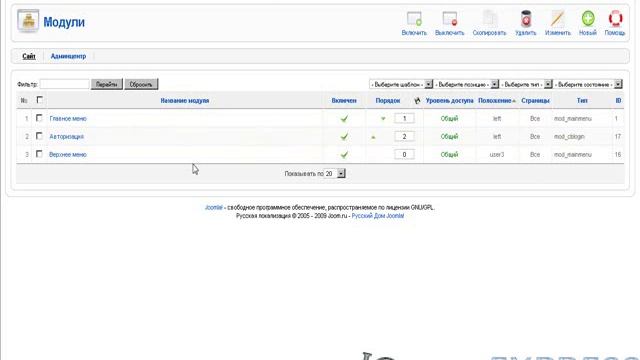640x360 pixels.
Task: Move Главное меню down with arrow
Action: point(383,119)
